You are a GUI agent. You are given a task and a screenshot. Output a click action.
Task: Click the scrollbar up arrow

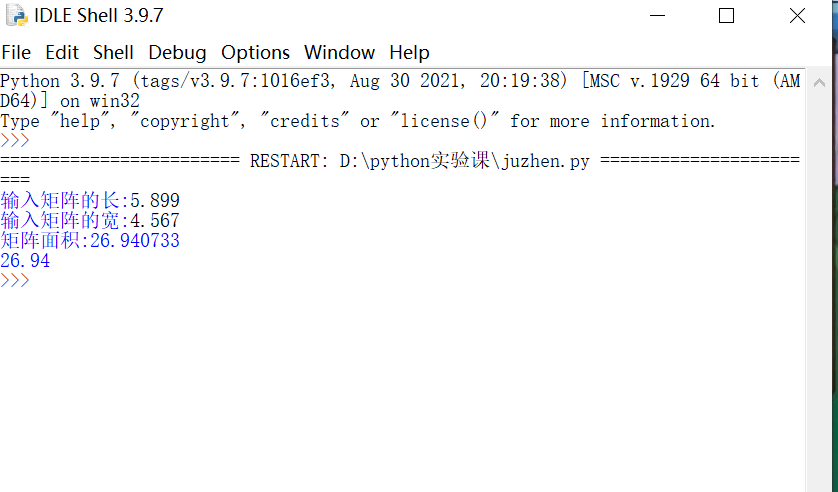[x=819, y=82]
